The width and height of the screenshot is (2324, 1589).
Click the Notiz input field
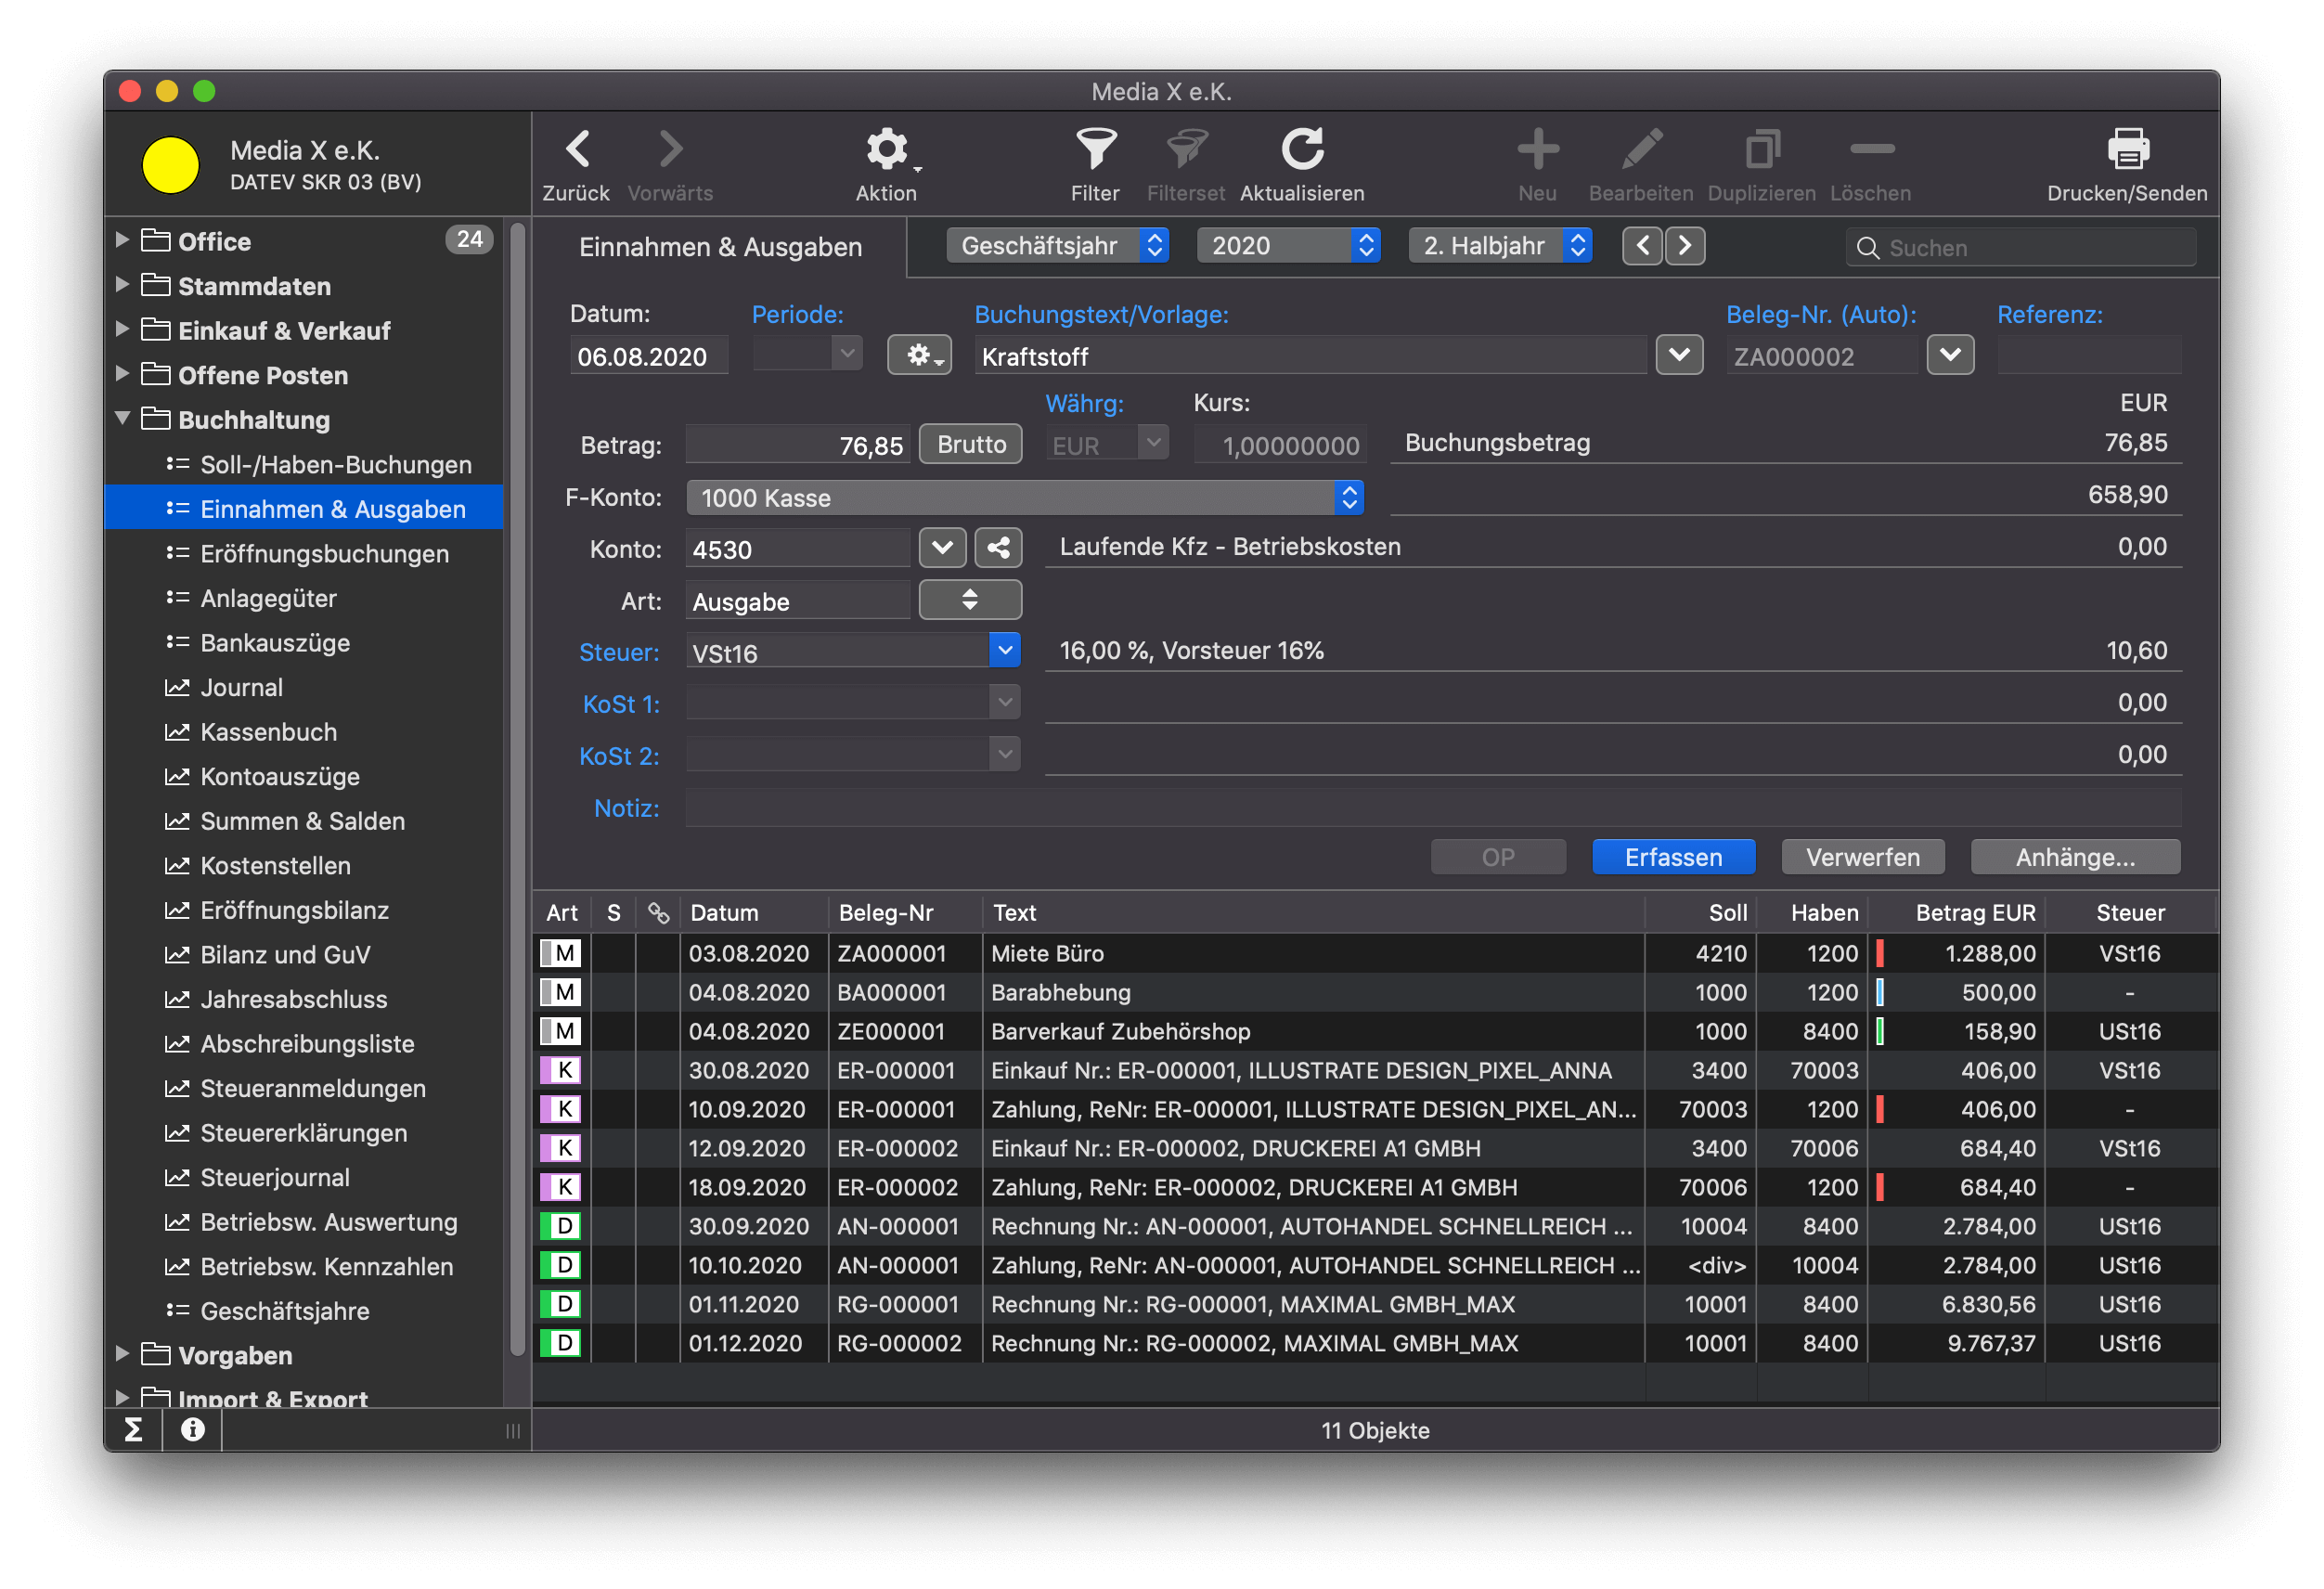point(1433,808)
